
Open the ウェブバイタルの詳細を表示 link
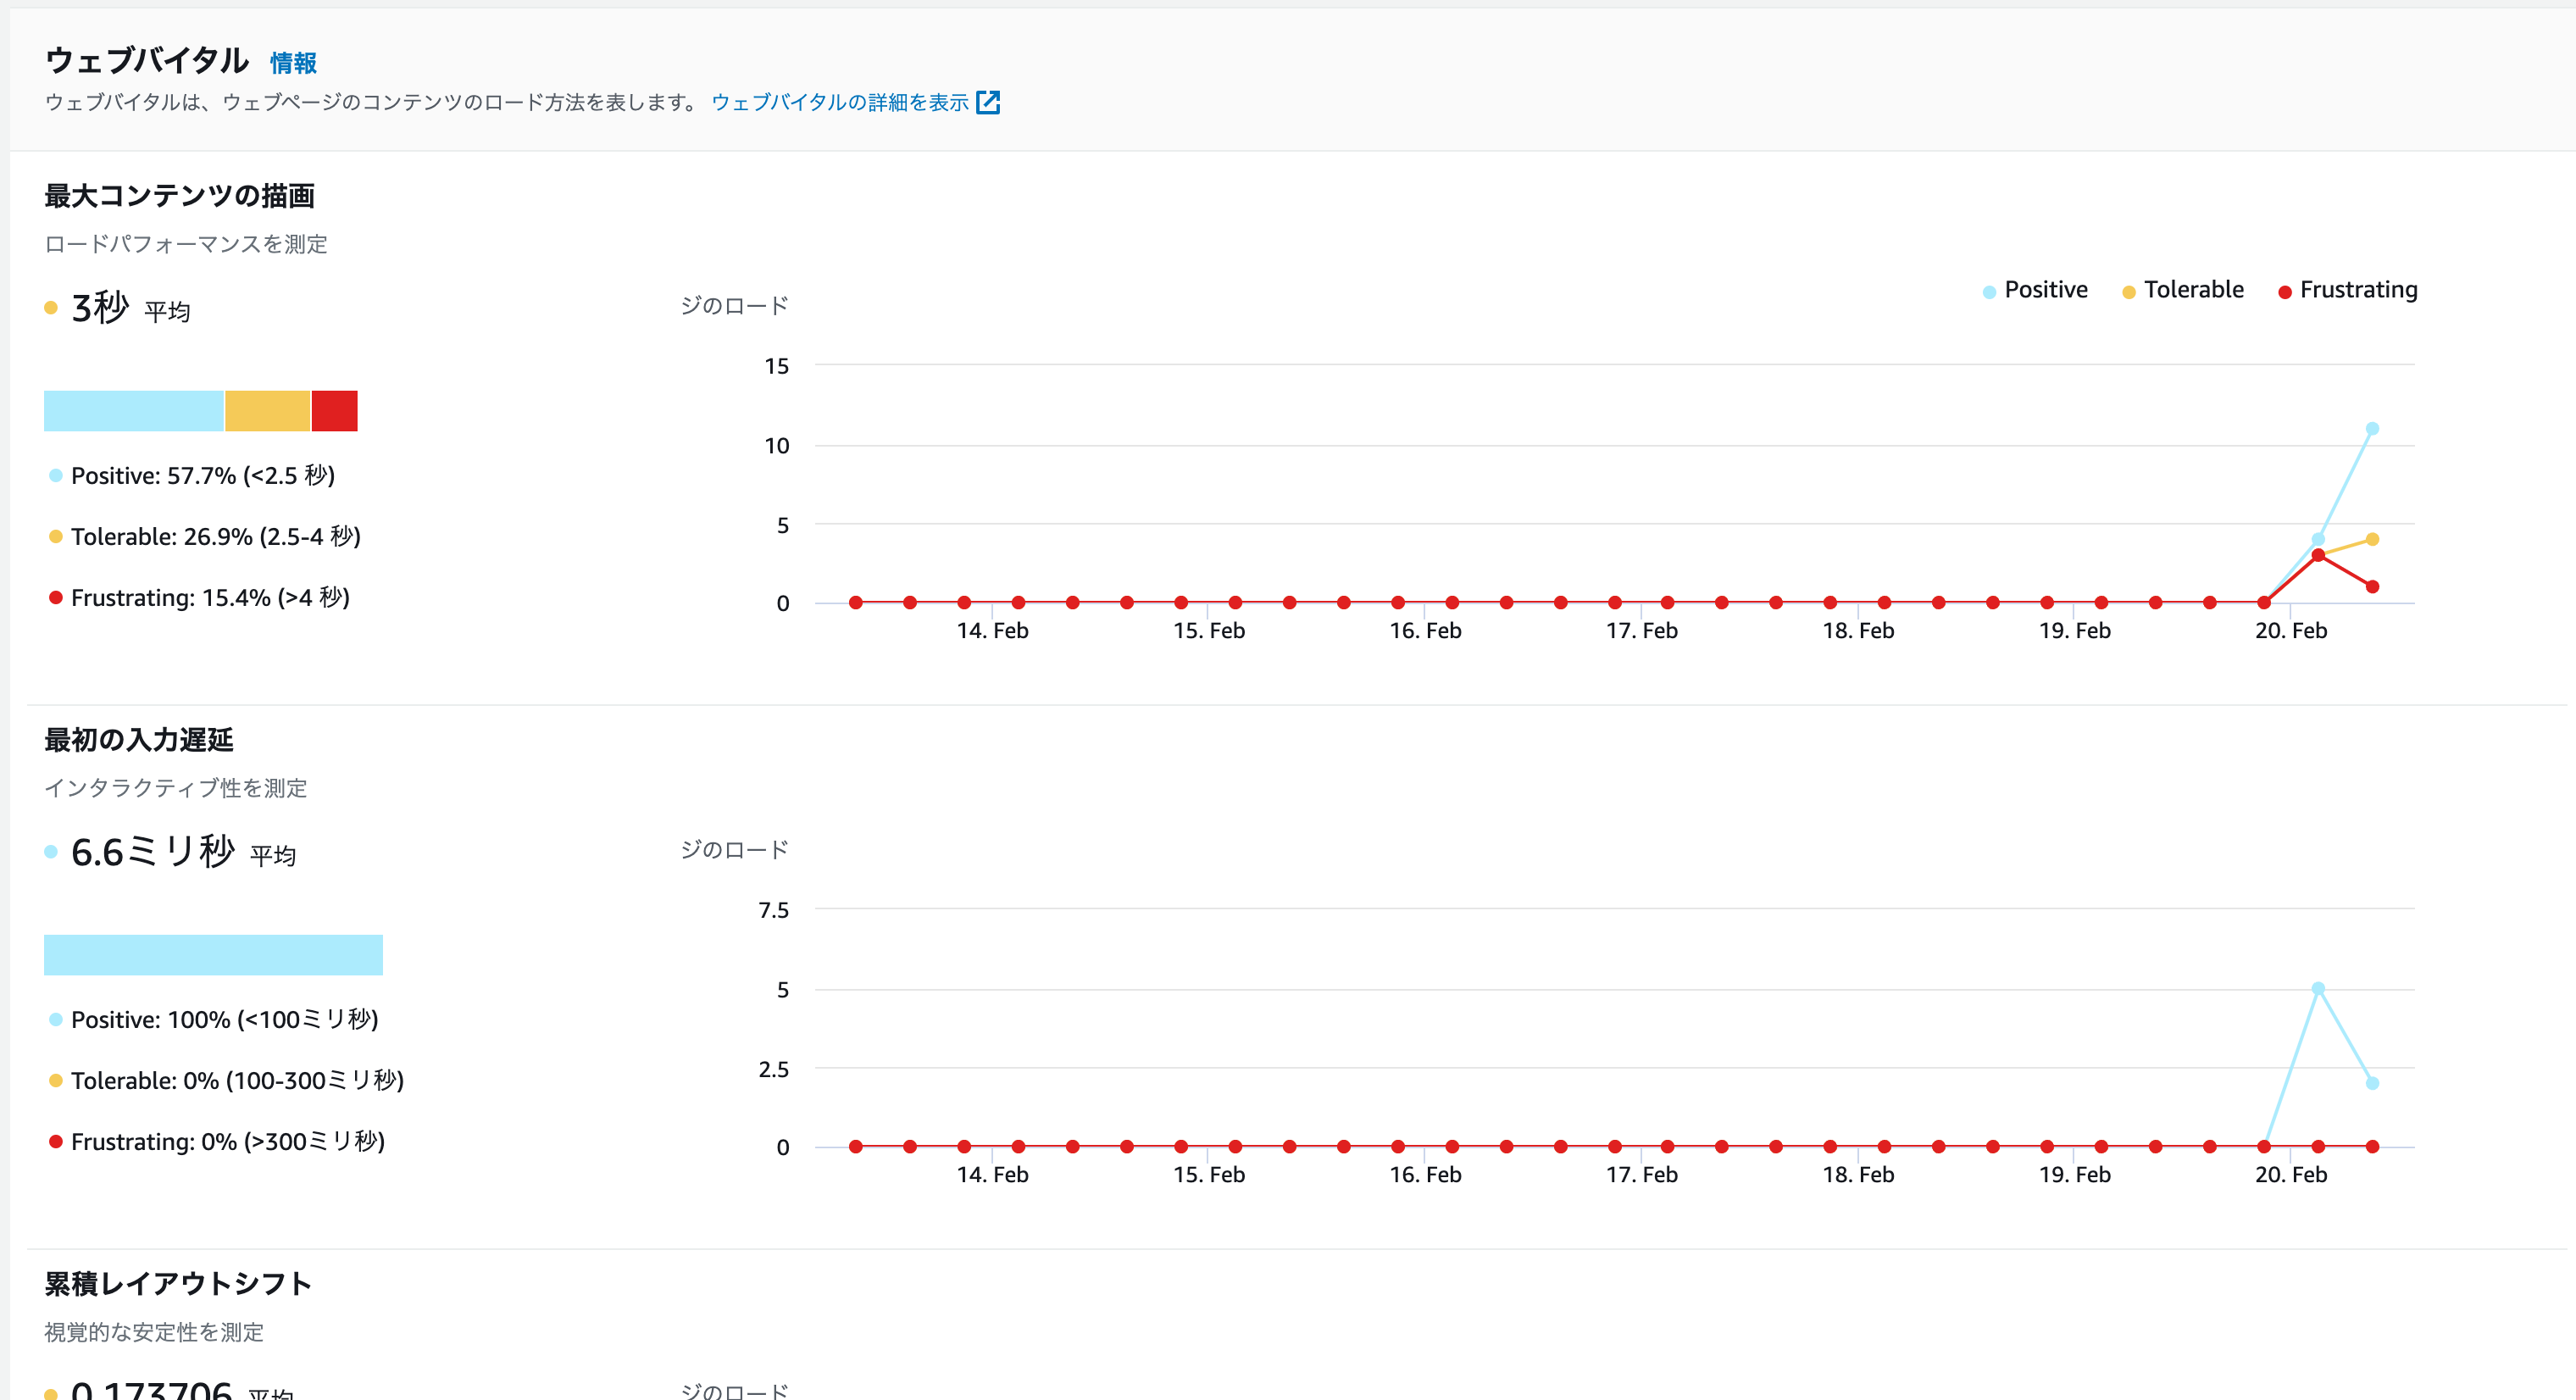click(x=840, y=102)
